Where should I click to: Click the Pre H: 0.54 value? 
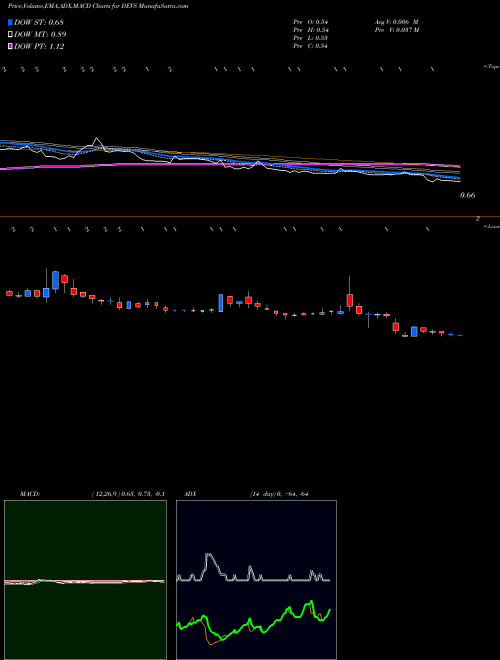[x=311, y=30]
